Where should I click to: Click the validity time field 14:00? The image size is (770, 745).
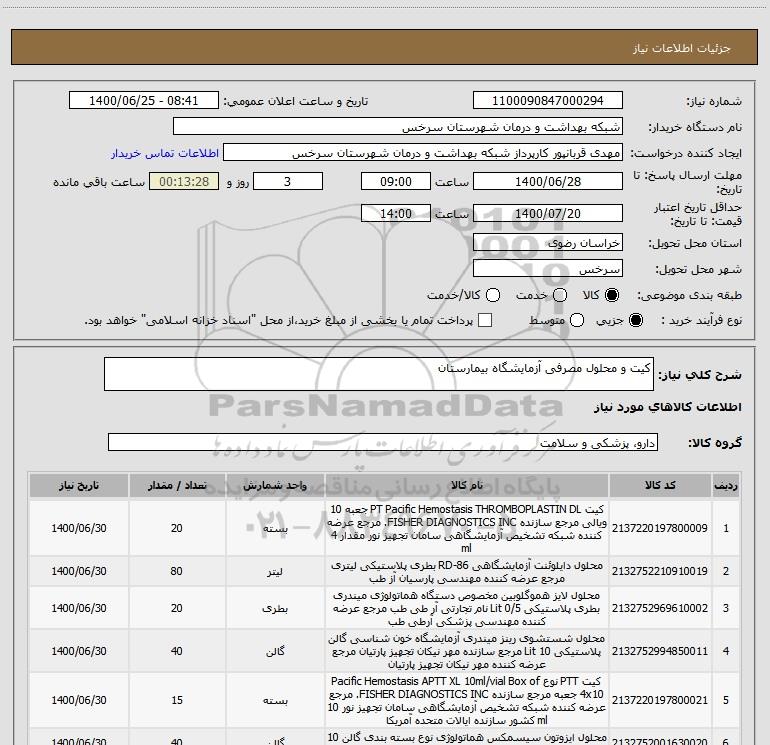point(396,214)
